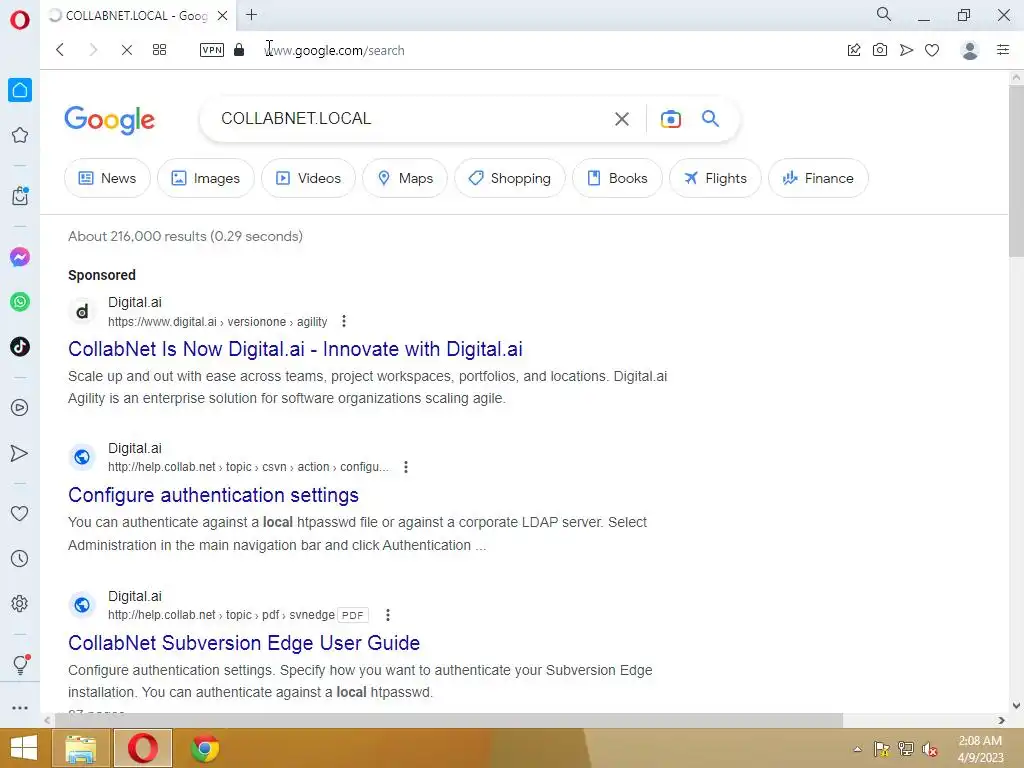1024x768 pixels.
Task: Switch to the Videos results tab
Action: point(308,178)
